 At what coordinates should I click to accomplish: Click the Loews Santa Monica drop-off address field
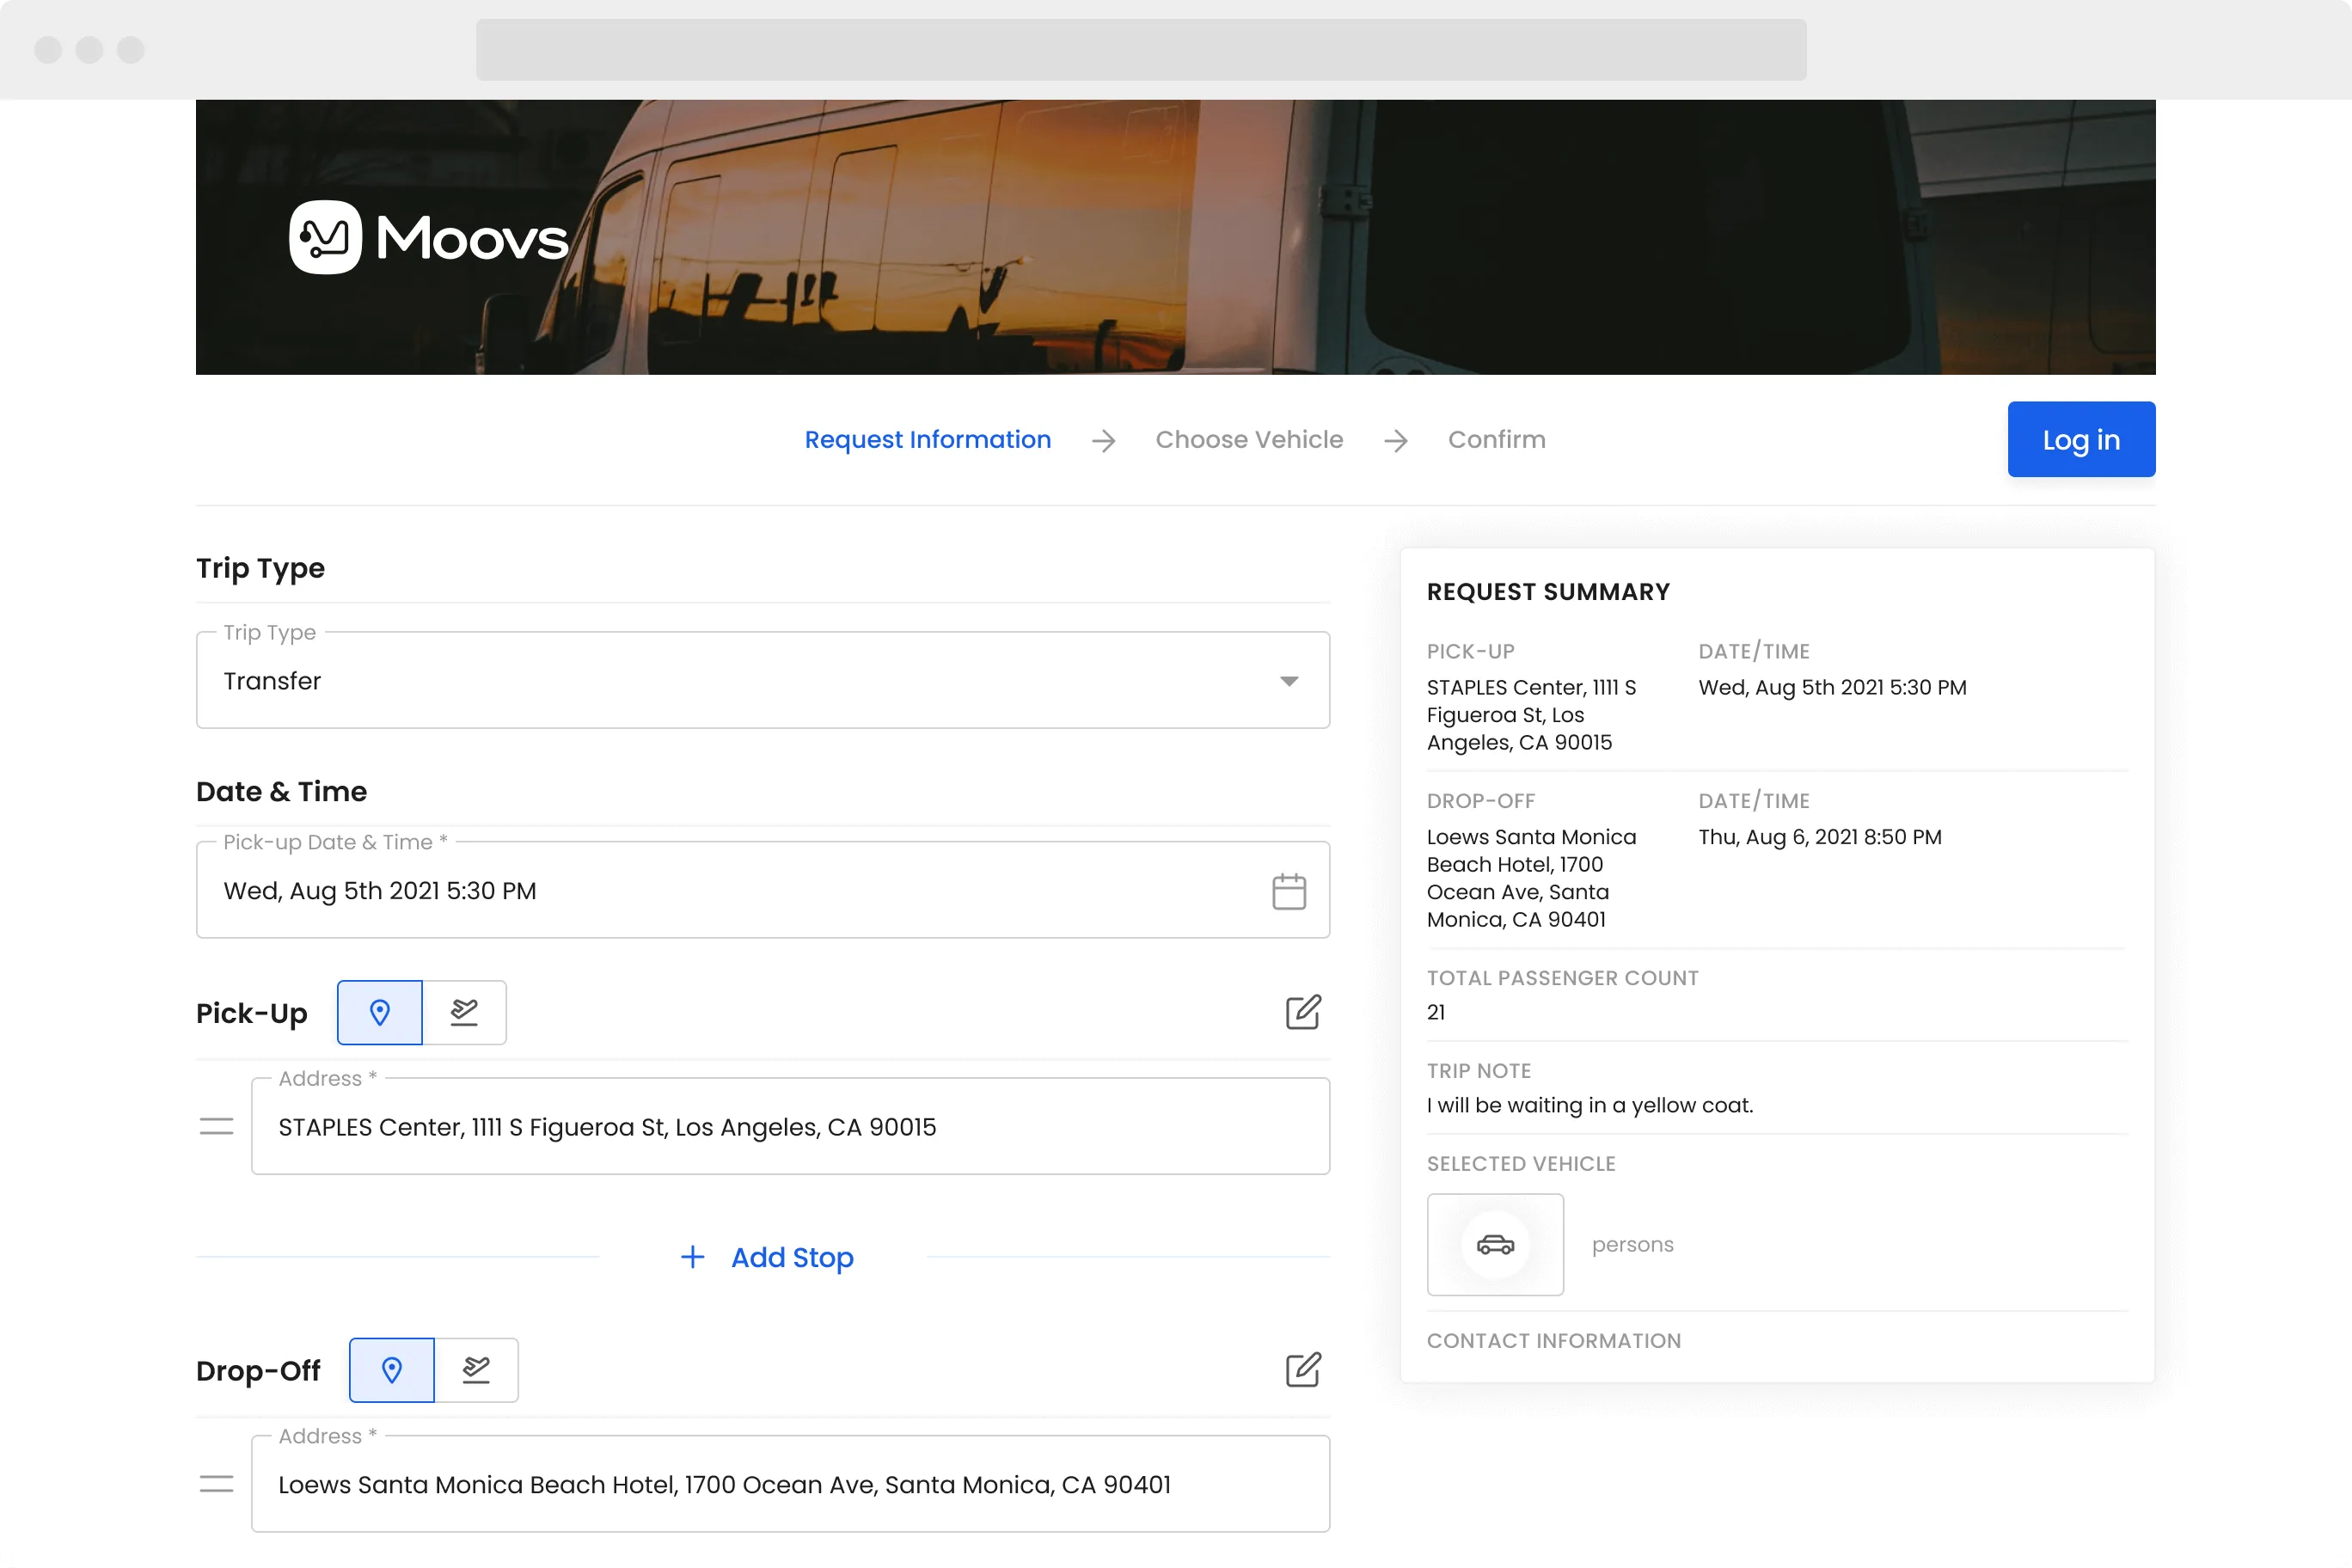(790, 1484)
